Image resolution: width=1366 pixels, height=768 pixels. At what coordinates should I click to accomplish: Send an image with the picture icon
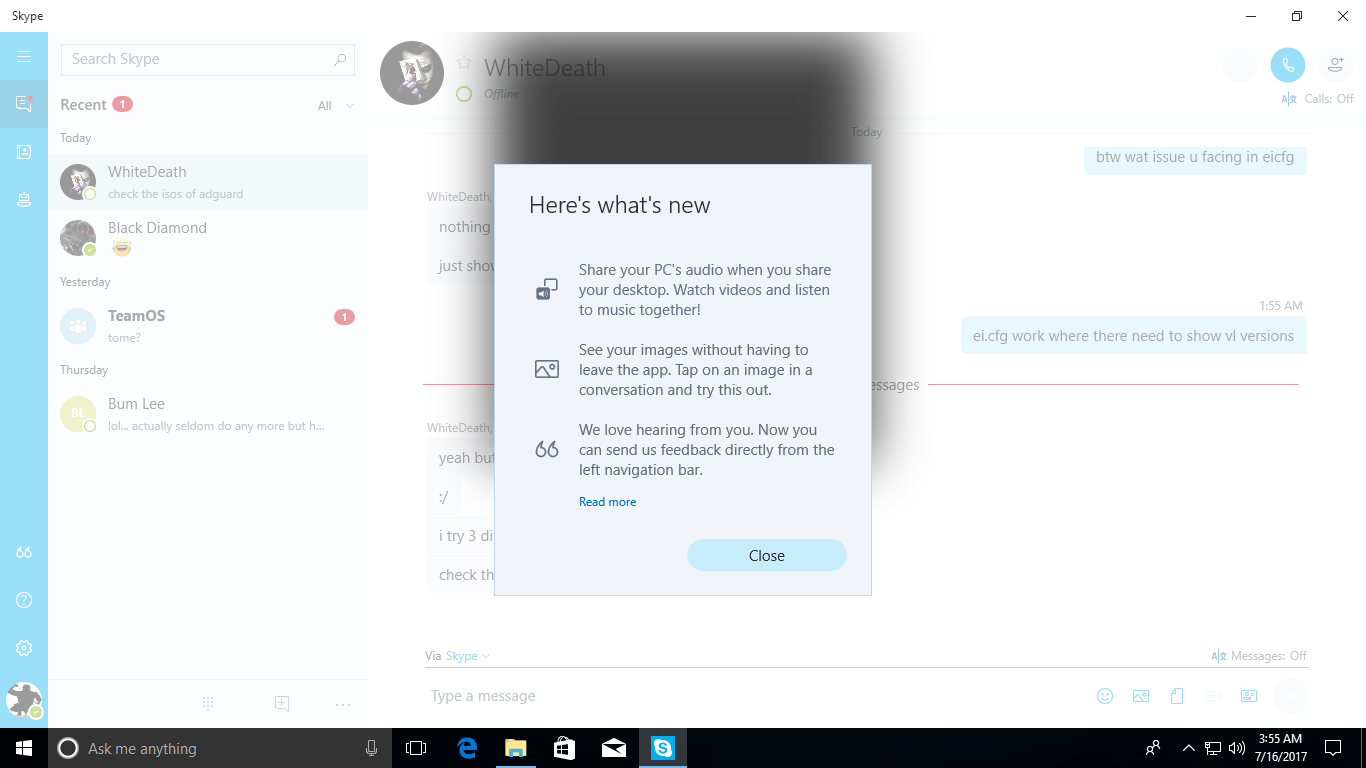coord(1141,696)
